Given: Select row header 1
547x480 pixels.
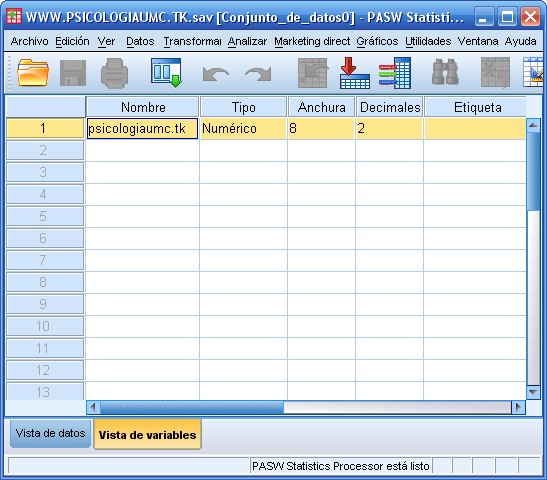Looking at the screenshot, I should coord(45,128).
